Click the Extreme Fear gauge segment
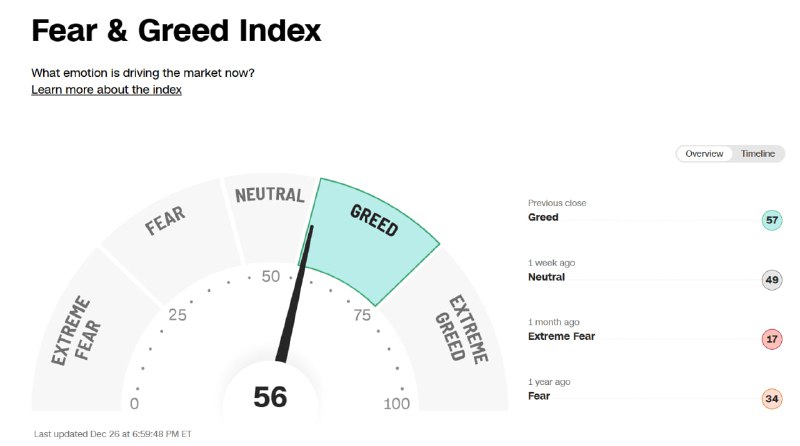This screenshot has height=446, width=800. coord(73,330)
